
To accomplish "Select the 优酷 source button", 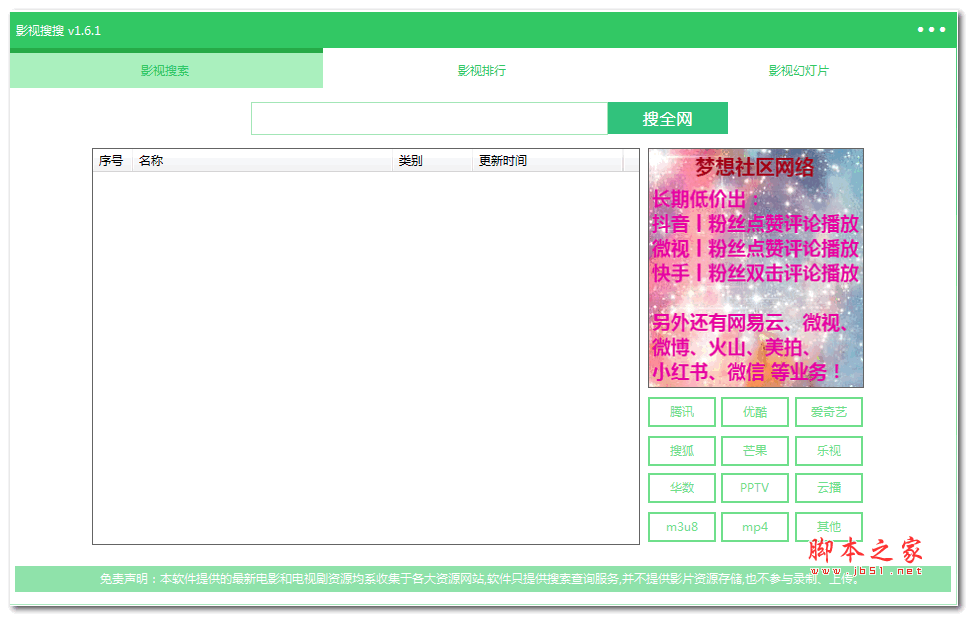I will click(x=755, y=412).
